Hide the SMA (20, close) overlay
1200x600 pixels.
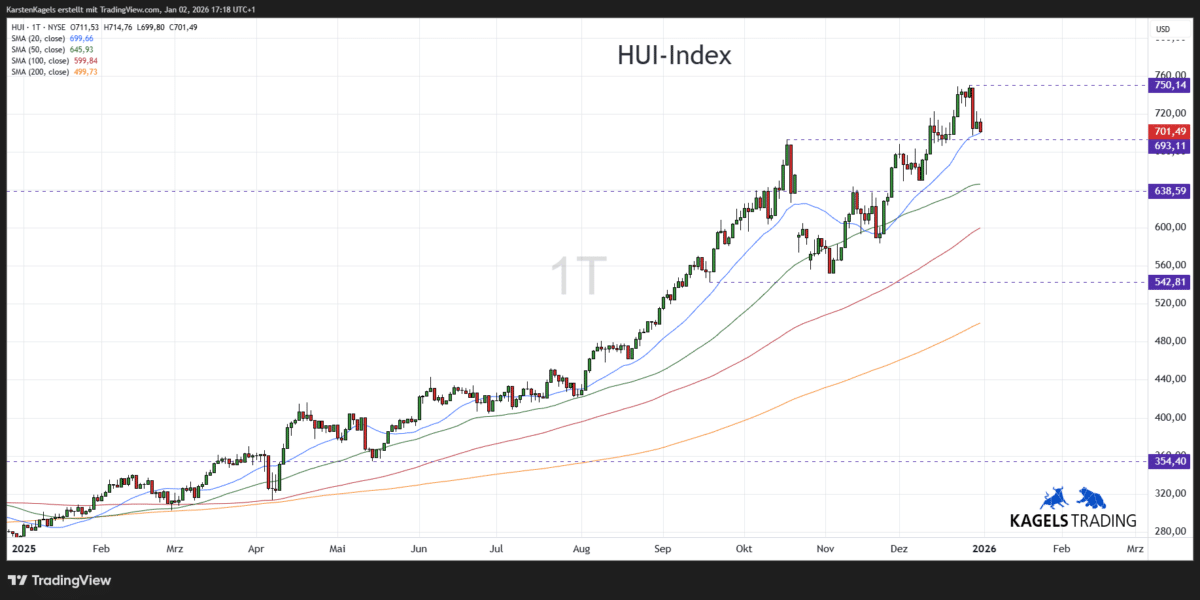[37, 36]
